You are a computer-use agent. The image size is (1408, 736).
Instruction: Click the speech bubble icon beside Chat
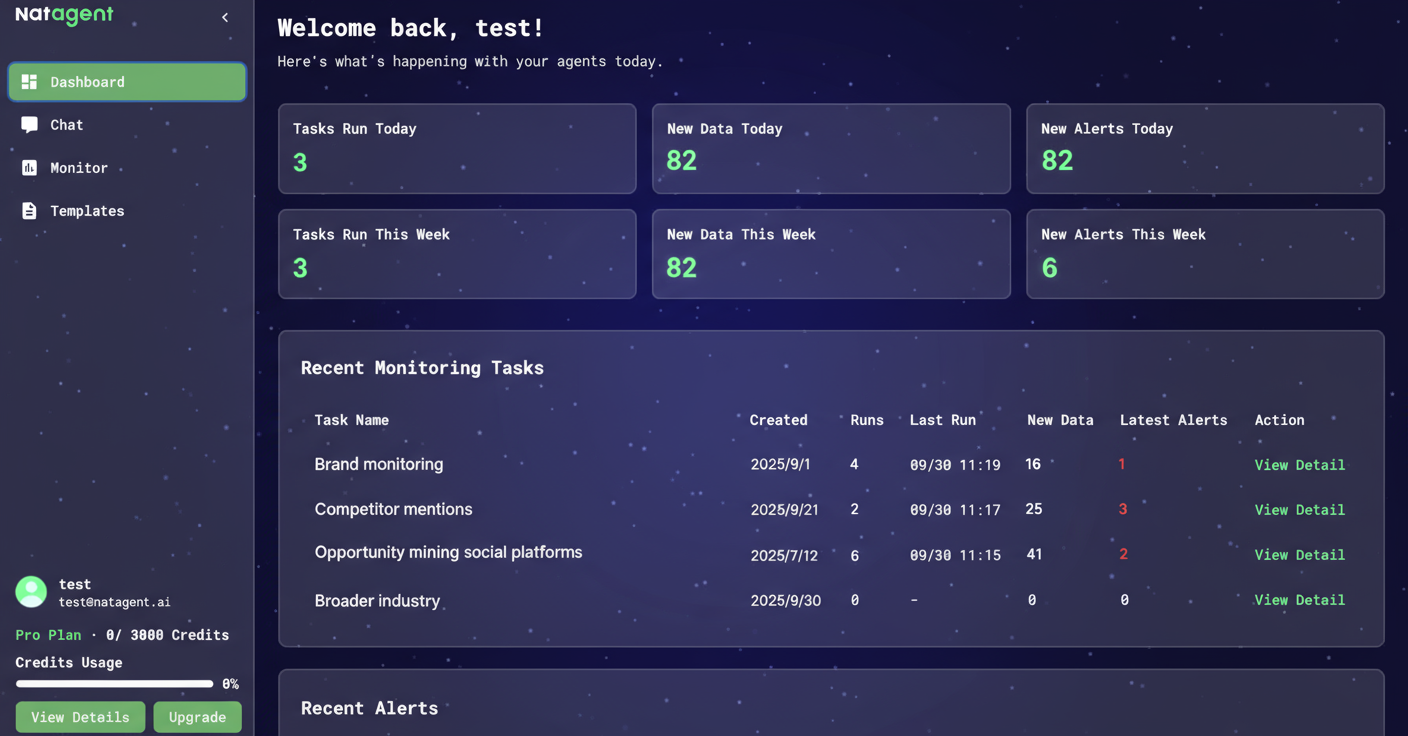tap(28, 124)
